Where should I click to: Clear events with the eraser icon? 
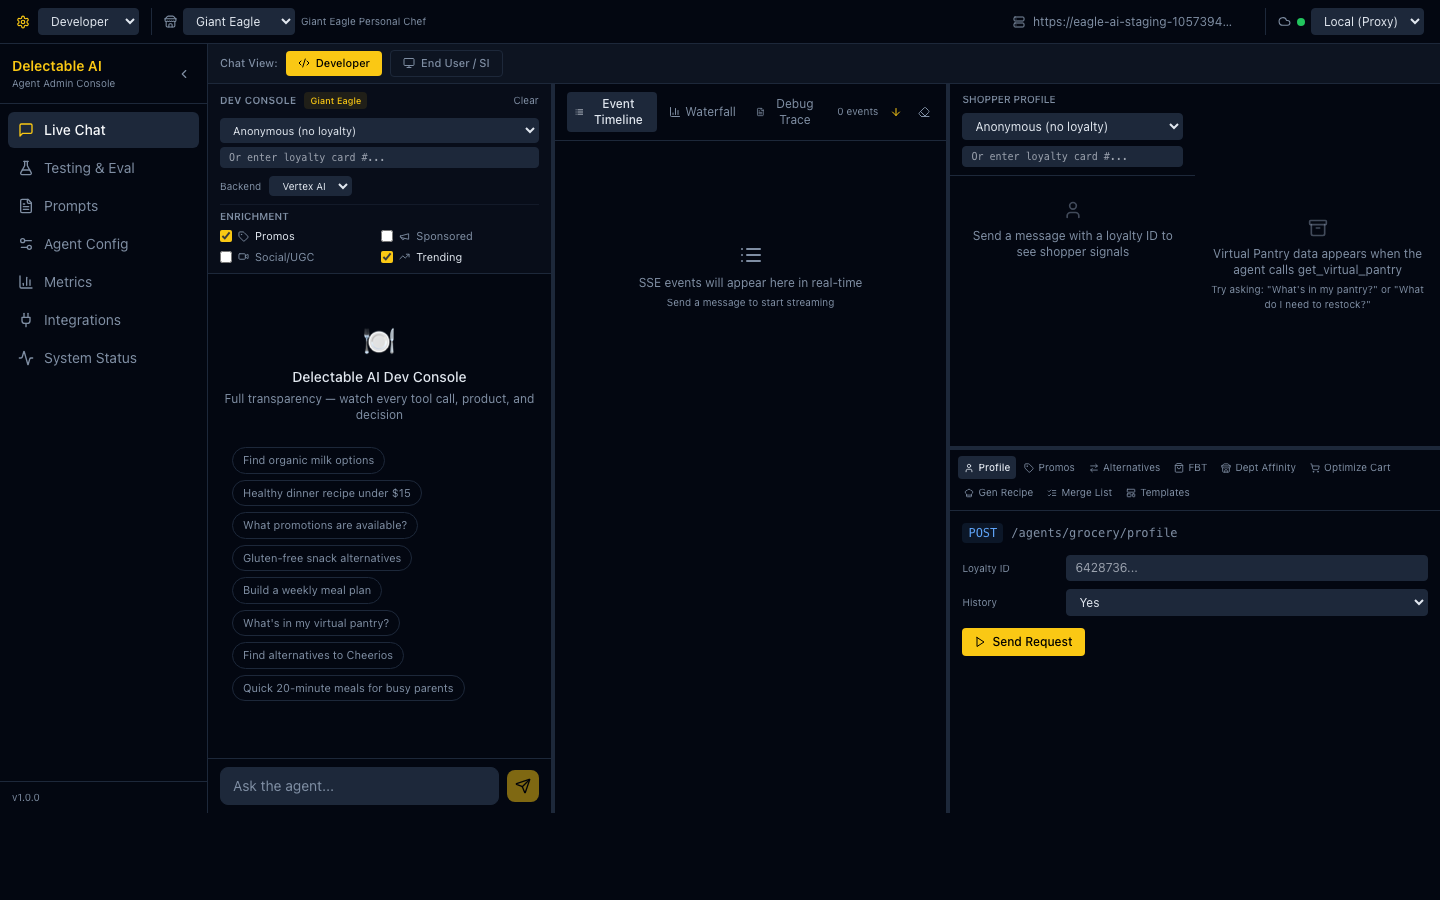pyautogui.click(x=924, y=112)
